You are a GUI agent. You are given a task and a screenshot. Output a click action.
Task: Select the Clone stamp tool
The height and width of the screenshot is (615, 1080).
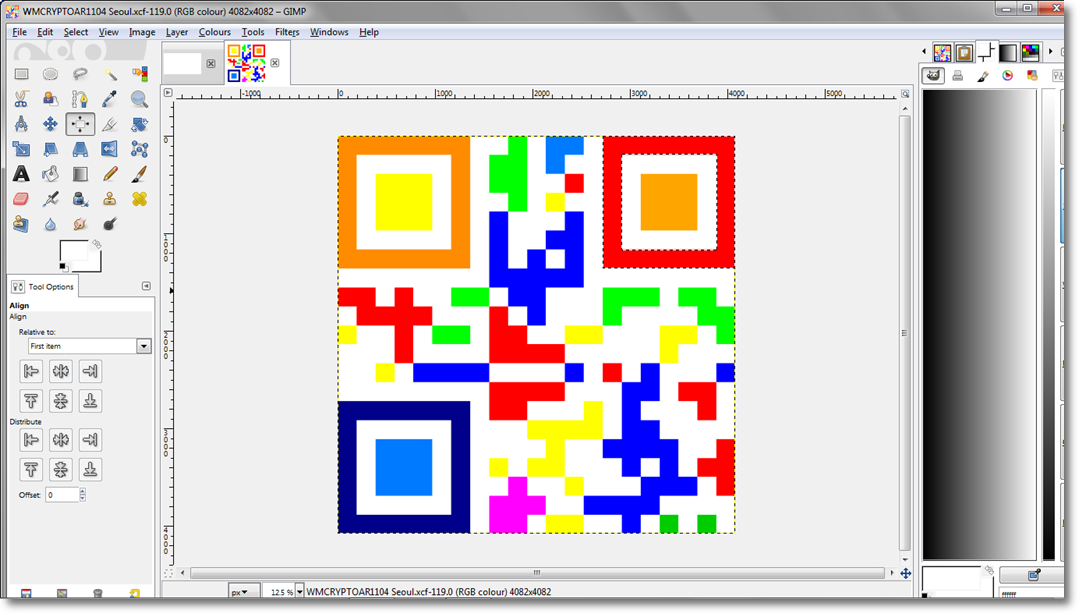point(110,199)
